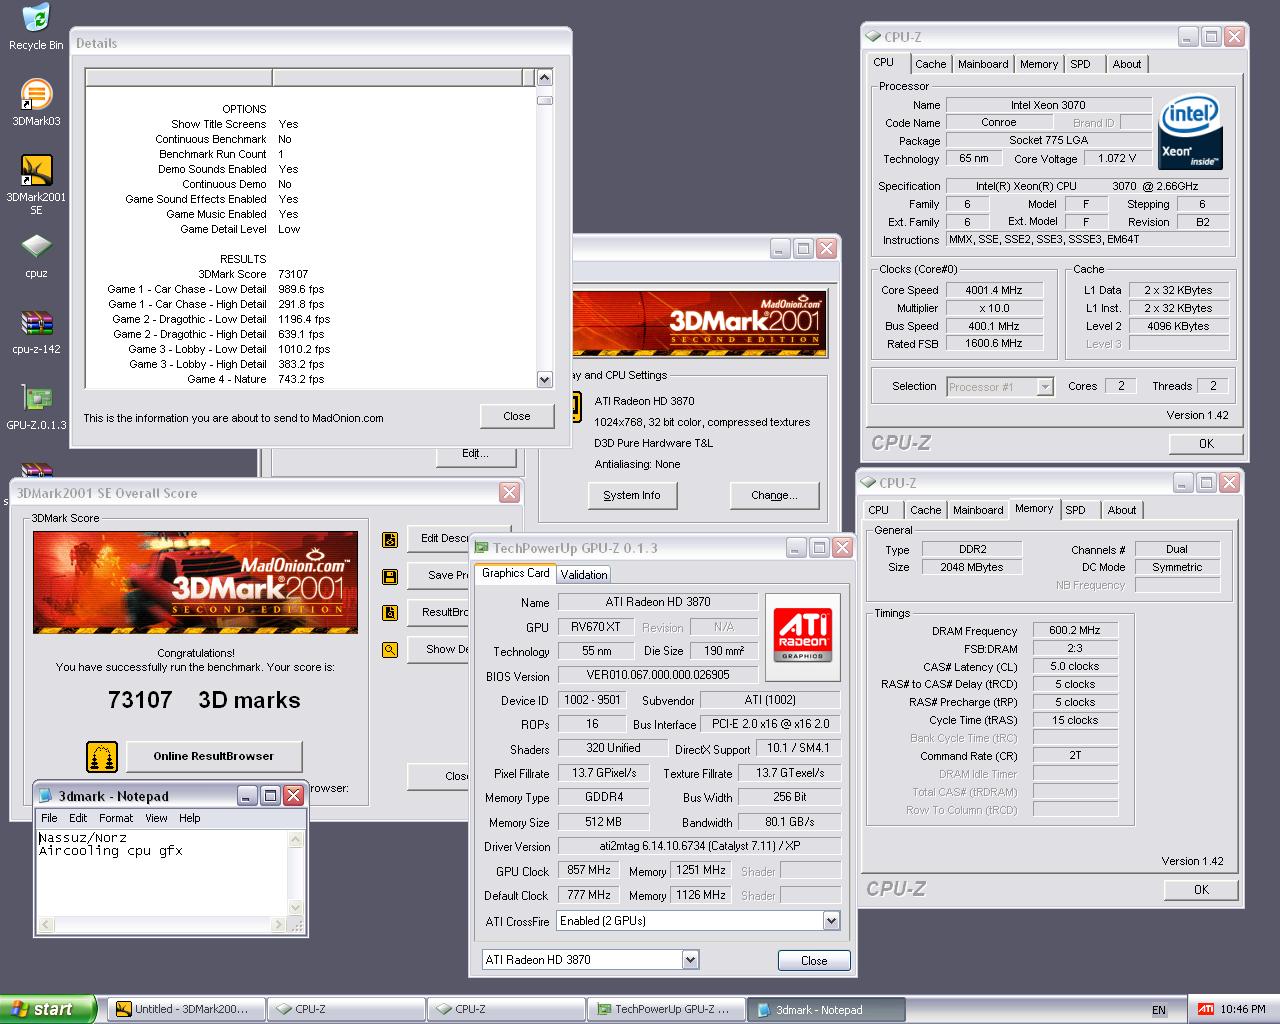This screenshot has height=1024, width=1280.
Task: Open the Mainboard tab in upper CPU-Z
Action: click(983, 64)
